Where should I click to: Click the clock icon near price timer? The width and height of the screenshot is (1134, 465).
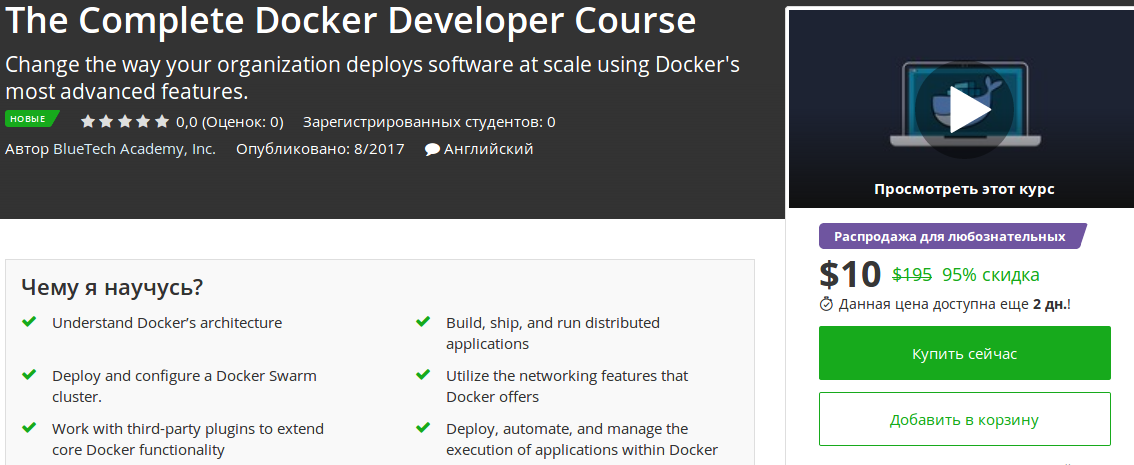tap(826, 304)
